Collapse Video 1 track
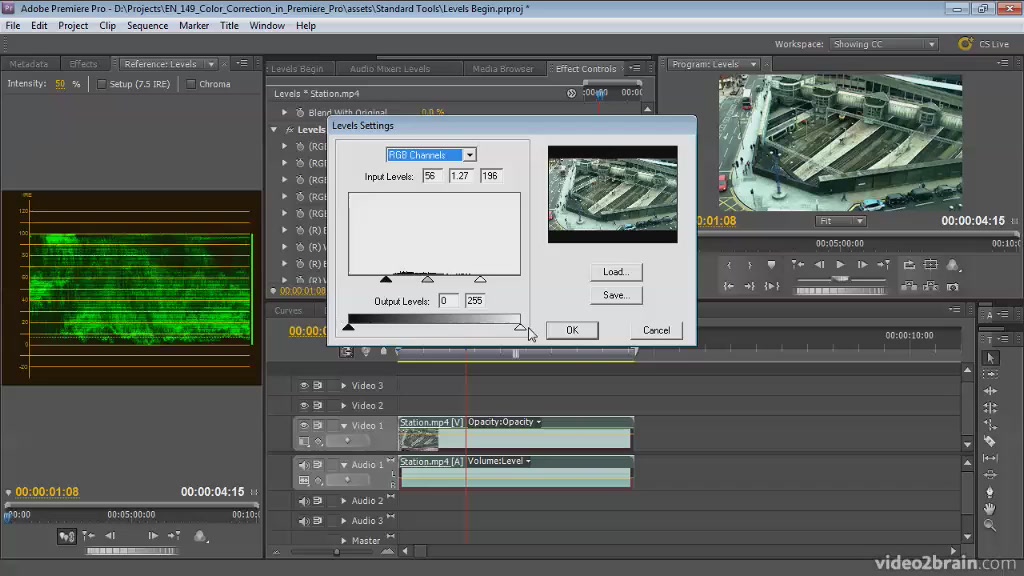1024x576 pixels. (x=344, y=426)
